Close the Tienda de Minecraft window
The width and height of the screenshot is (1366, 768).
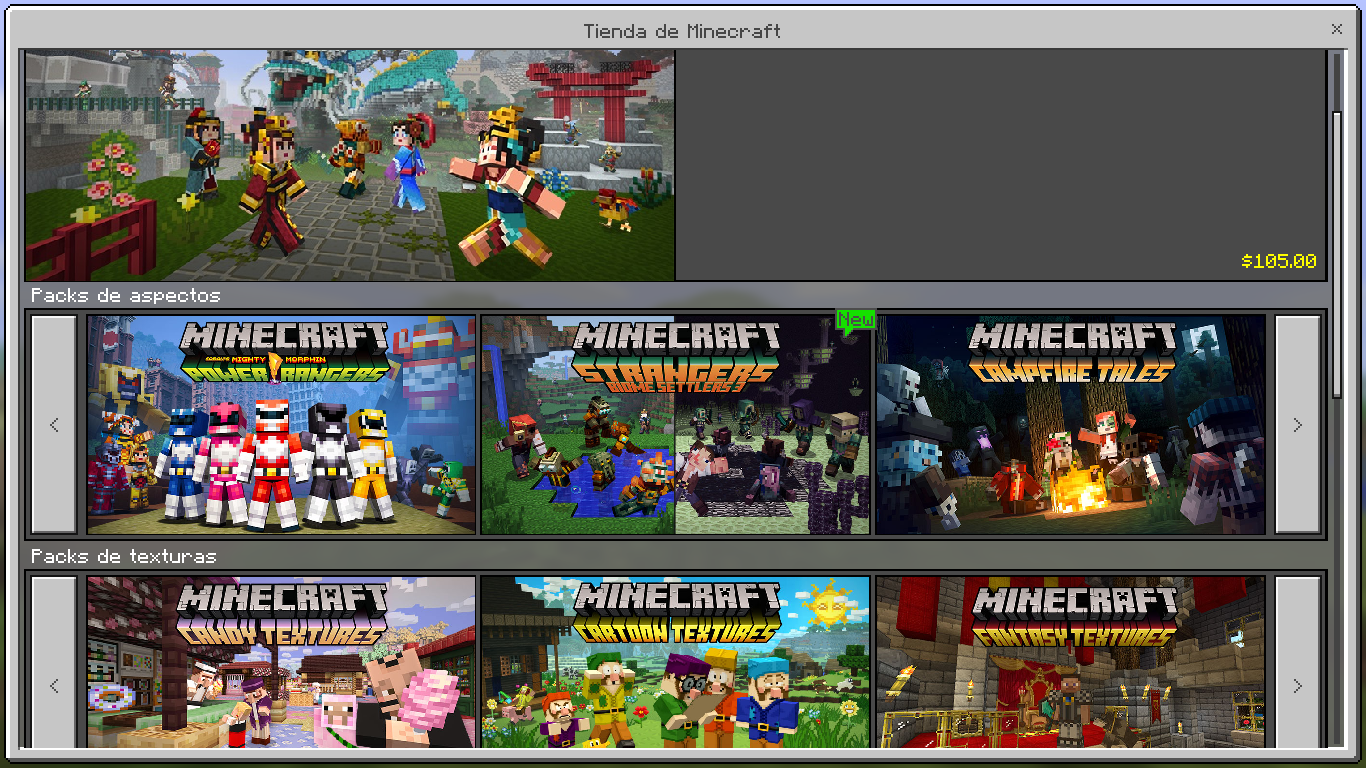pyautogui.click(x=1336, y=30)
